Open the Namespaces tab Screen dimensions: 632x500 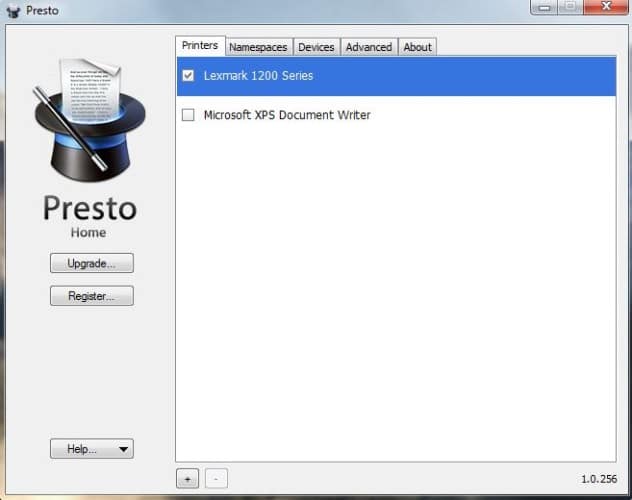click(x=258, y=47)
